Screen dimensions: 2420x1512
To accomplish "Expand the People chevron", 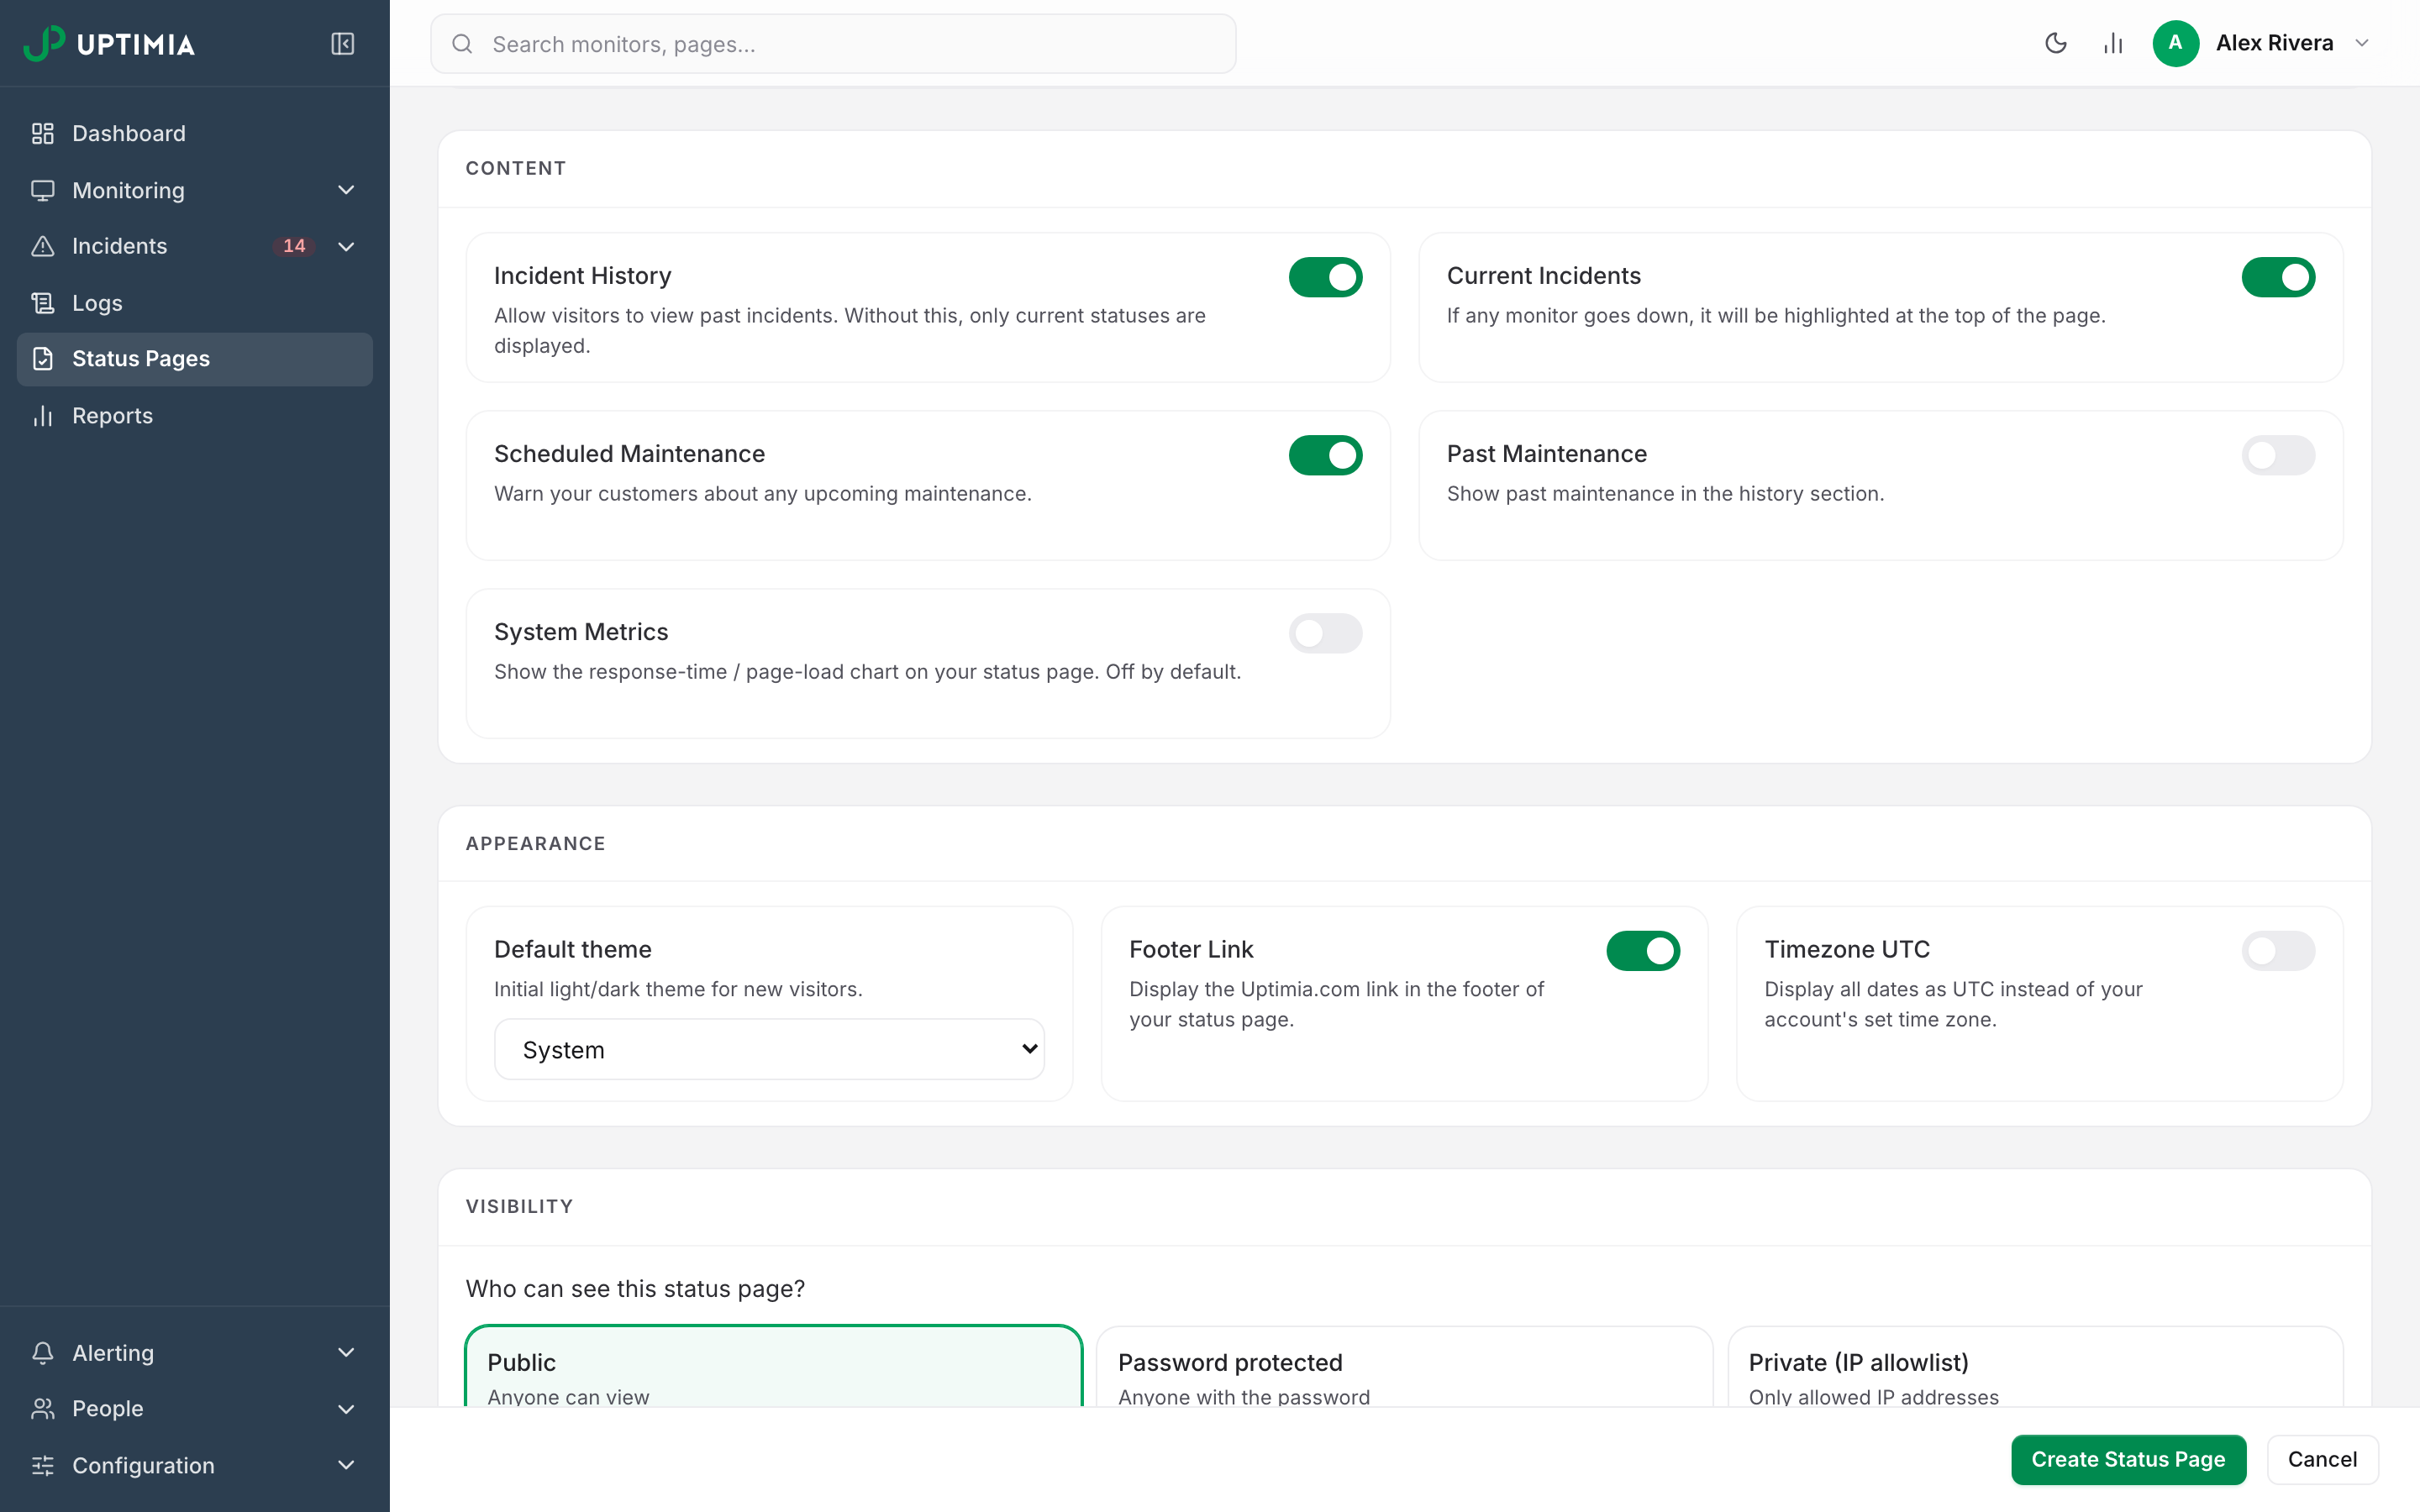I will coord(346,1409).
